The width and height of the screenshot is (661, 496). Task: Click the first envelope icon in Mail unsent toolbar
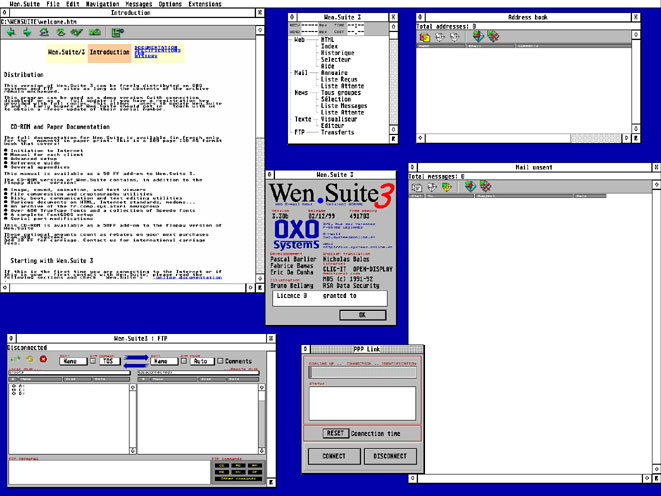(416, 187)
